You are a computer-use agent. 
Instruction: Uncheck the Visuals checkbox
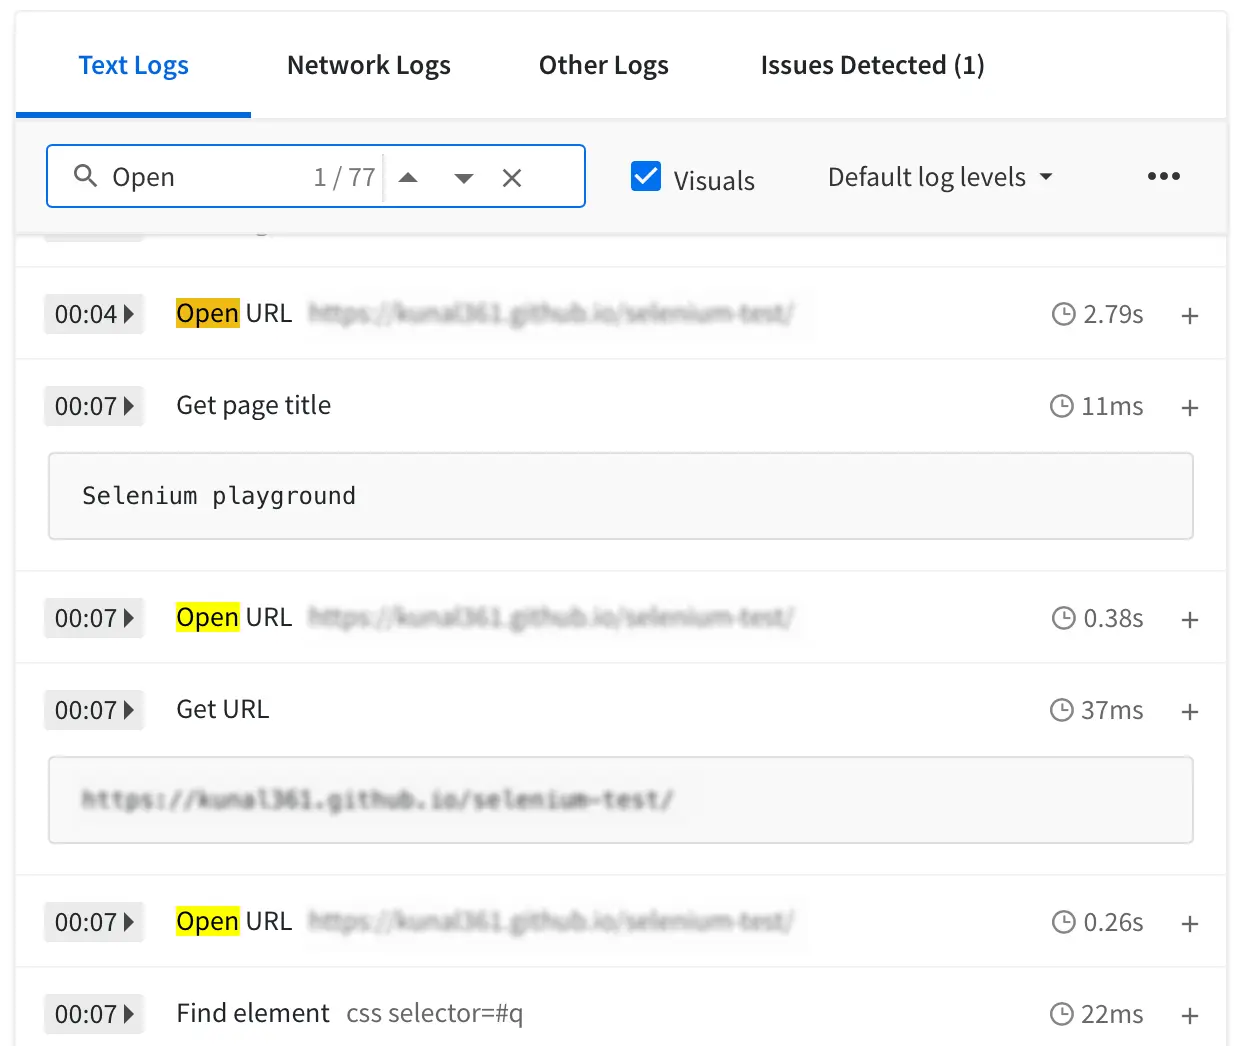pyautogui.click(x=646, y=177)
